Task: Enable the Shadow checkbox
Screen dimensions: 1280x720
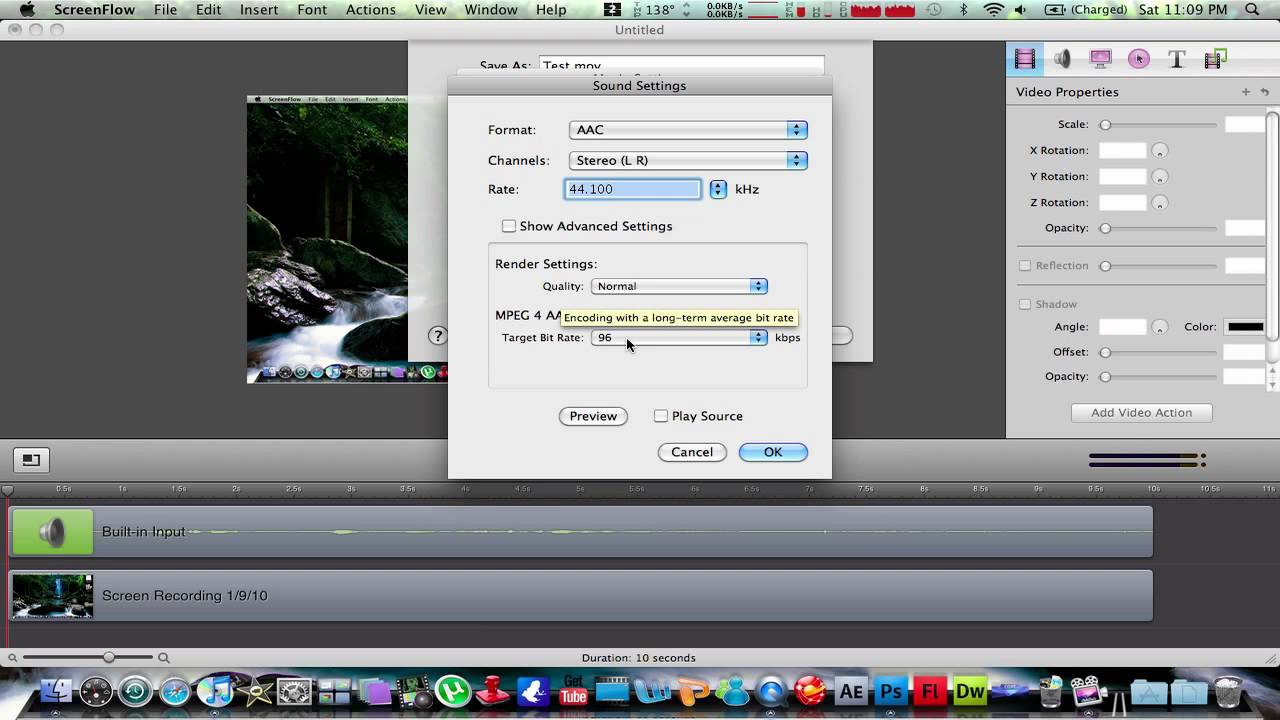Action: (x=1024, y=304)
